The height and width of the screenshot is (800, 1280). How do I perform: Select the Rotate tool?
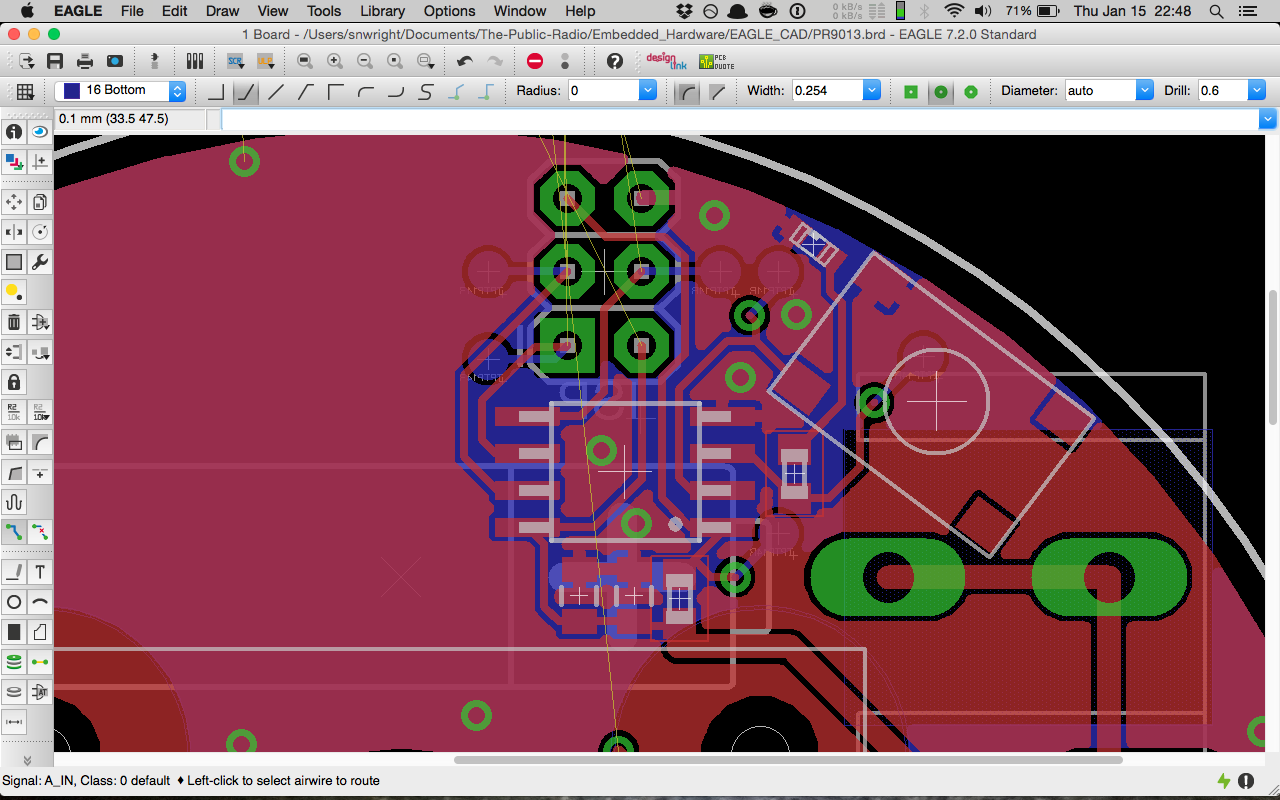click(x=40, y=232)
